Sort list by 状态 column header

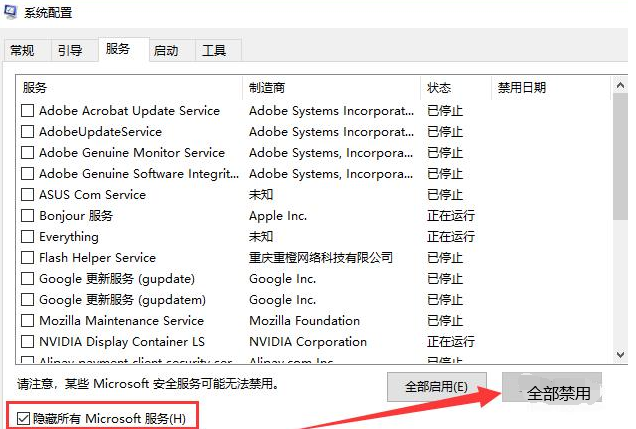click(455, 88)
